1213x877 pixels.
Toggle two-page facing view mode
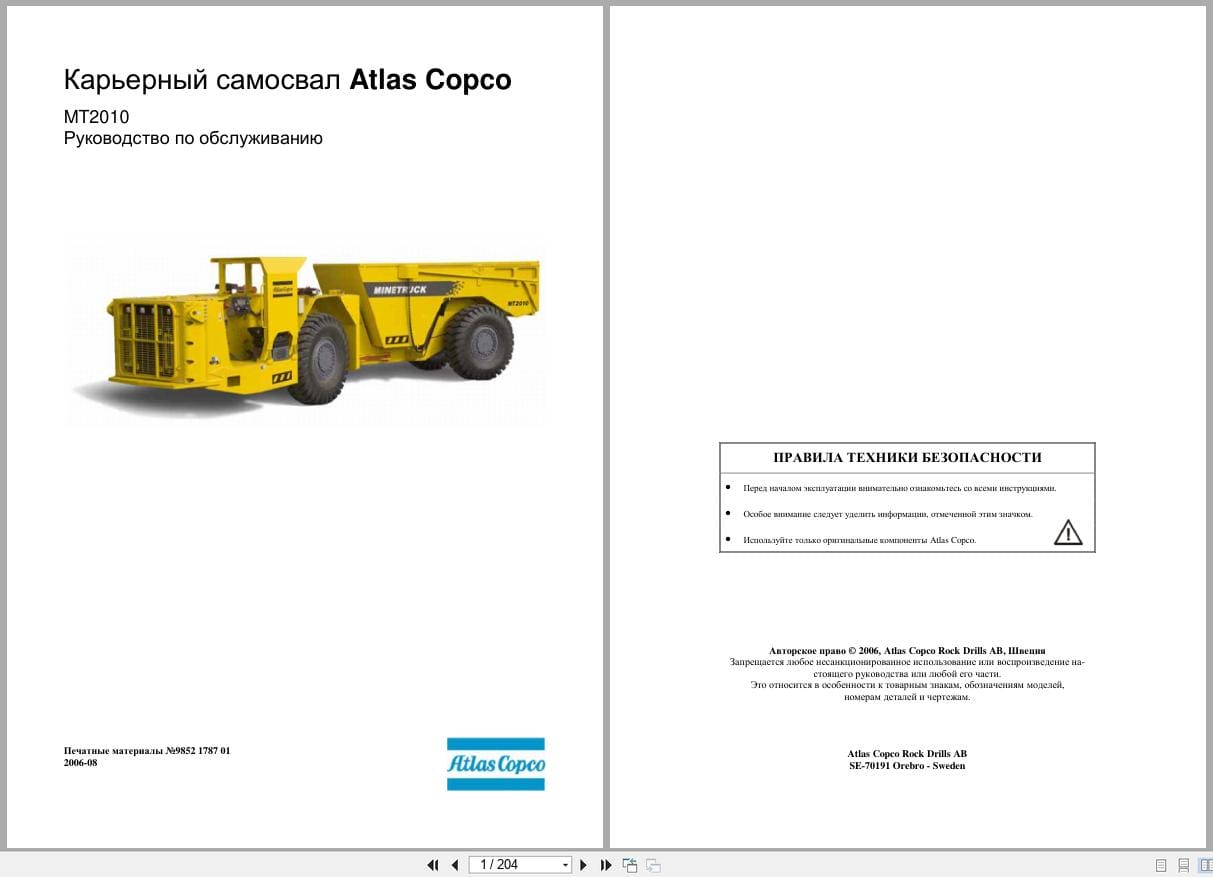click(x=1204, y=865)
